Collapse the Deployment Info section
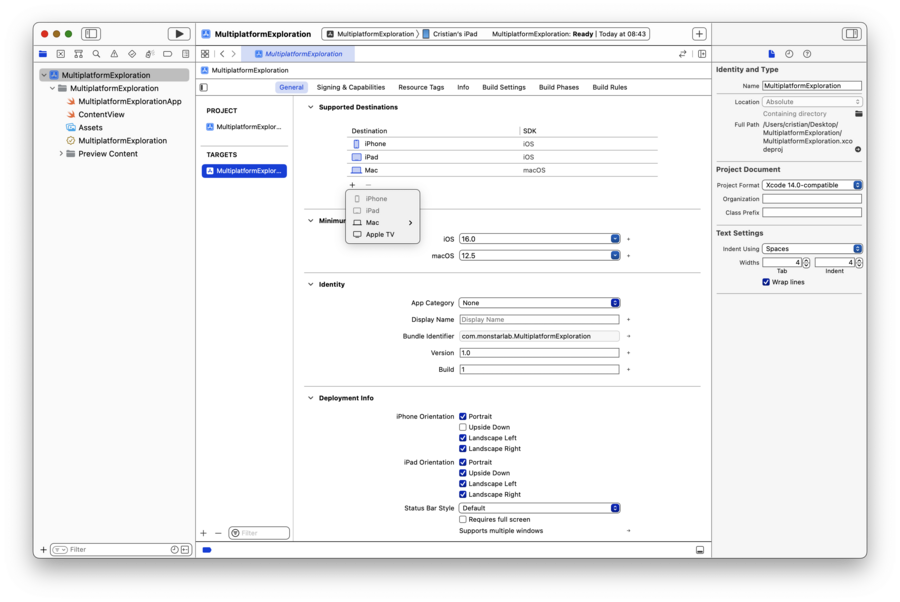 click(311, 398)
